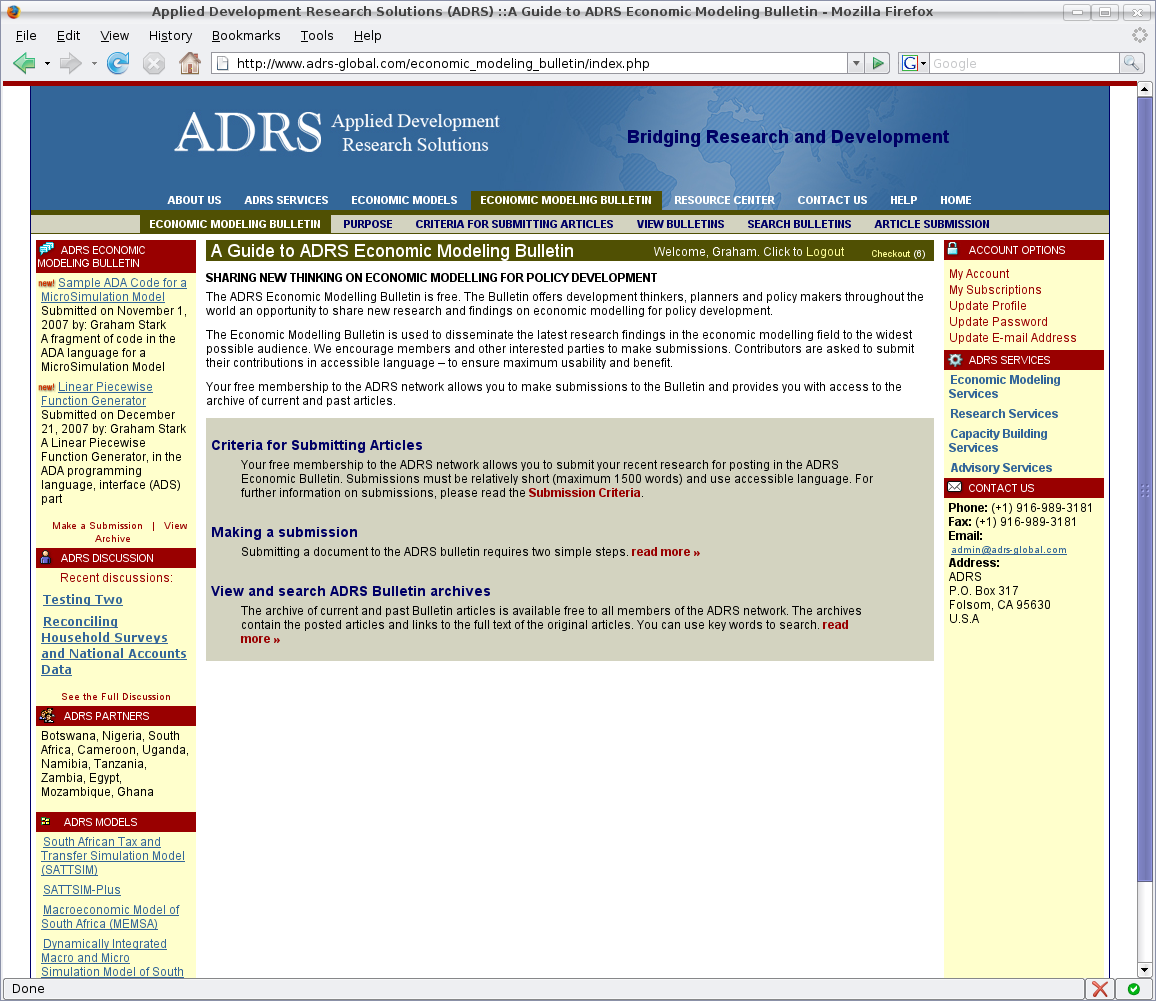Click the page vertical scrollbar
This screenshot has height=1001, width=1156.
click(x=1145, y=500)
